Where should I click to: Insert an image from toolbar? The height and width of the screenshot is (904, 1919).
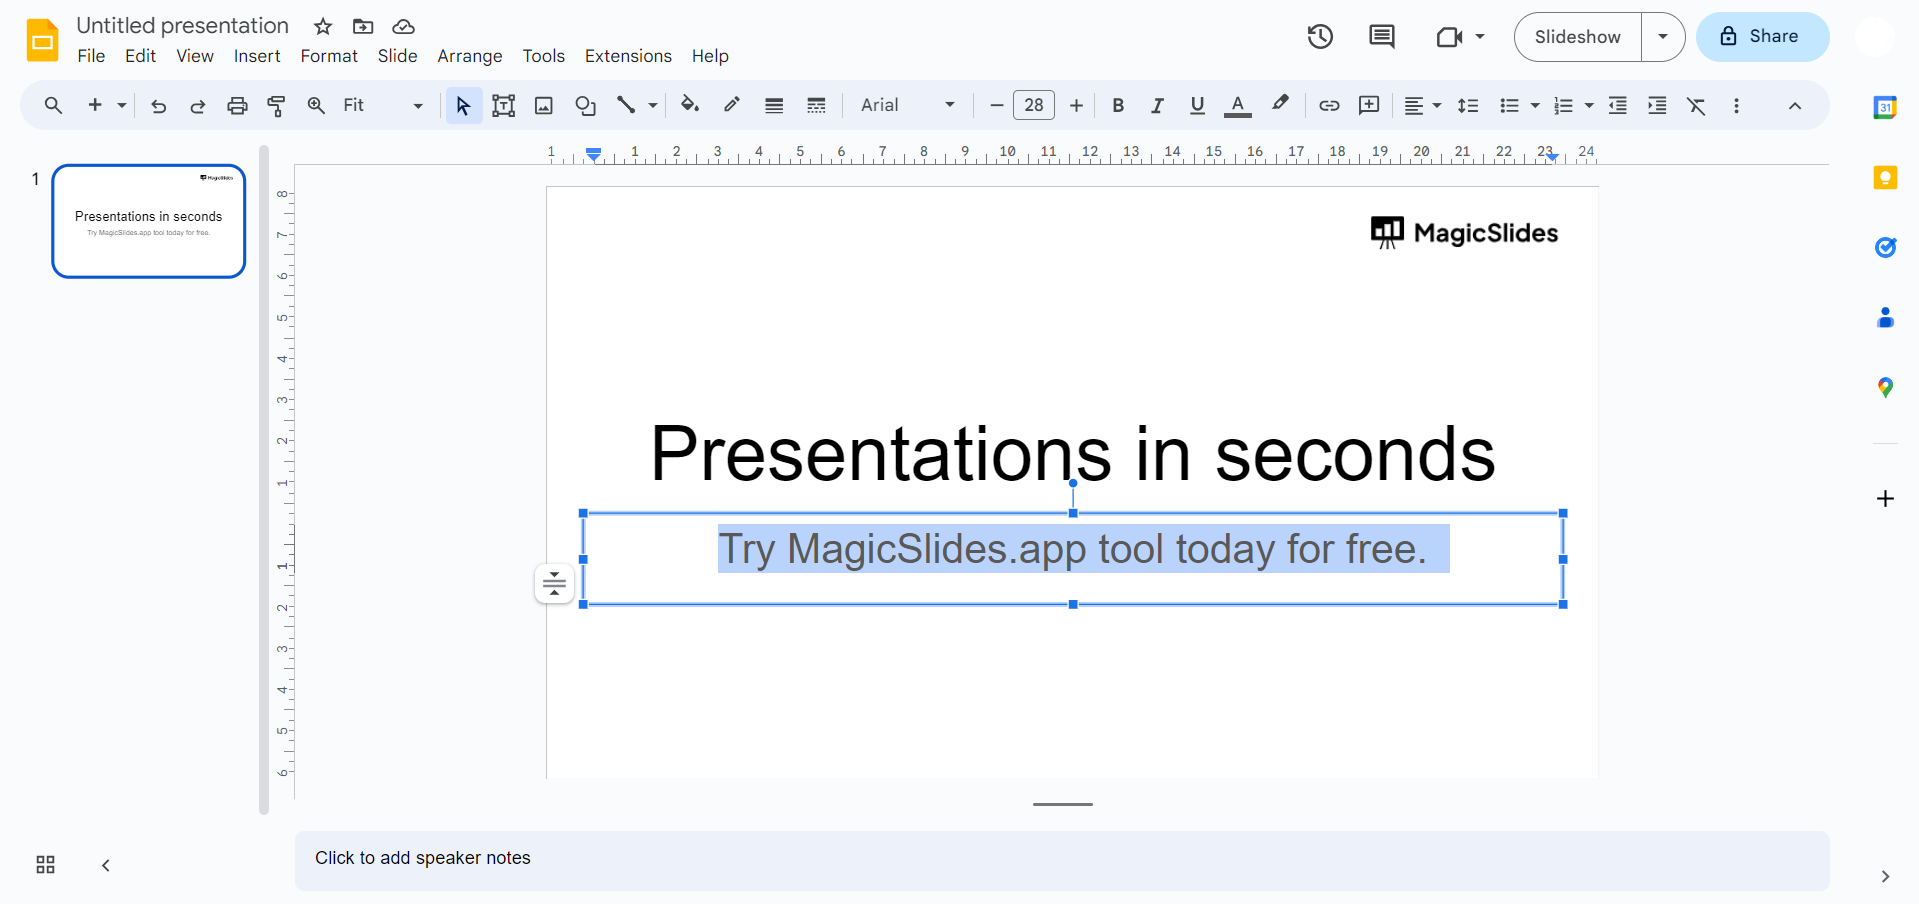point(544,105)
